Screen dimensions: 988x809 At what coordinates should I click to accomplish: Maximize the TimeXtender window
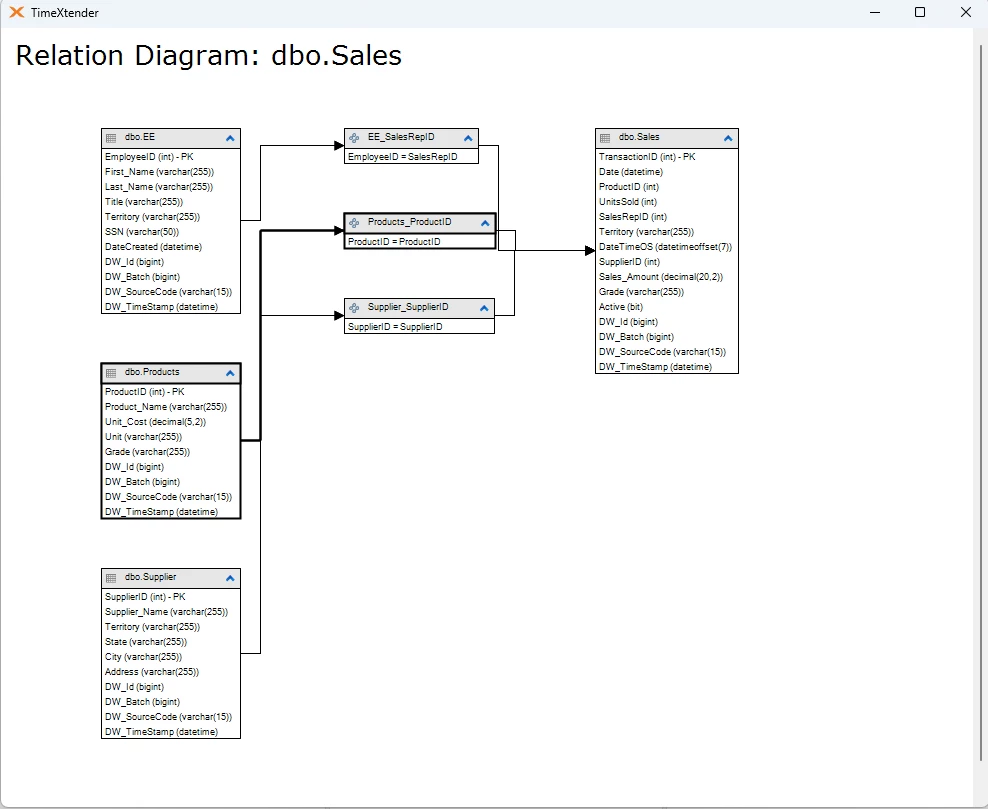920,13
